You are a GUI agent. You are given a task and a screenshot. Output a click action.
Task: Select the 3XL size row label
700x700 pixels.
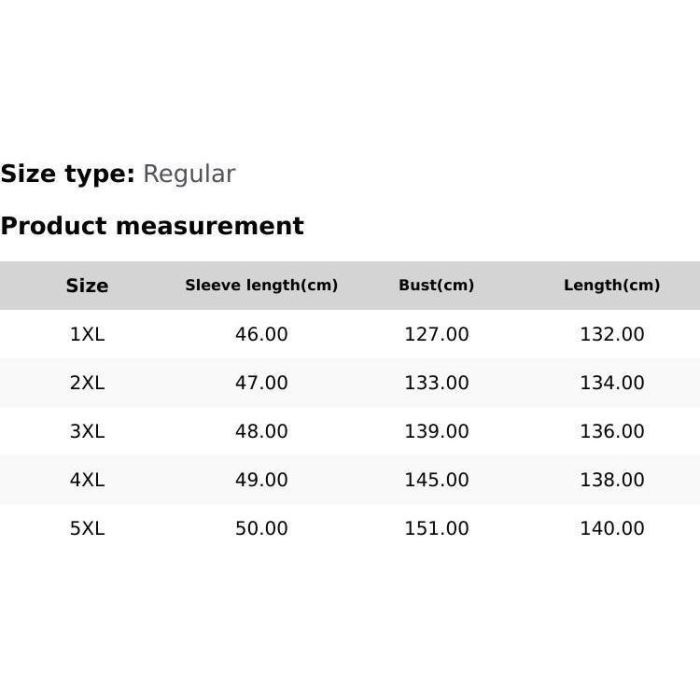tap(87, 431)
